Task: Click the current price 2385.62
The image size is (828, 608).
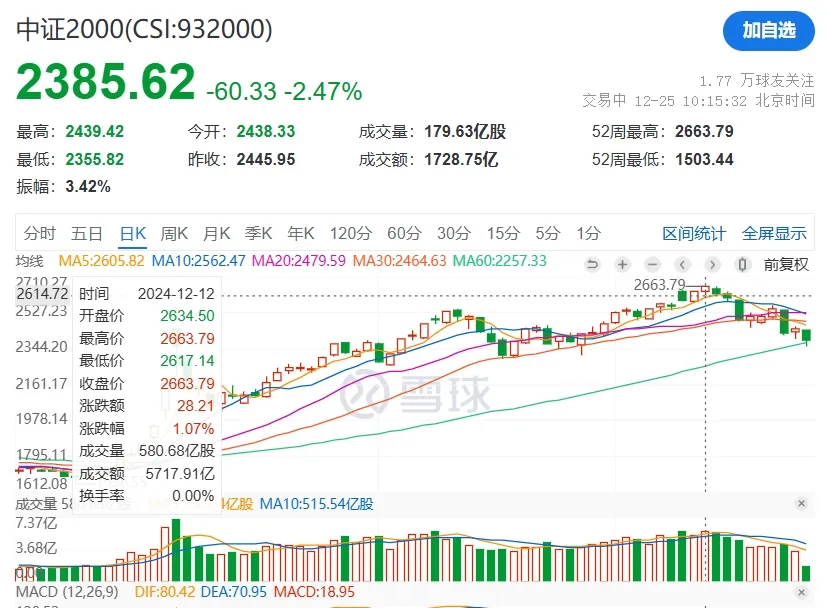Action: click(106, 81)
